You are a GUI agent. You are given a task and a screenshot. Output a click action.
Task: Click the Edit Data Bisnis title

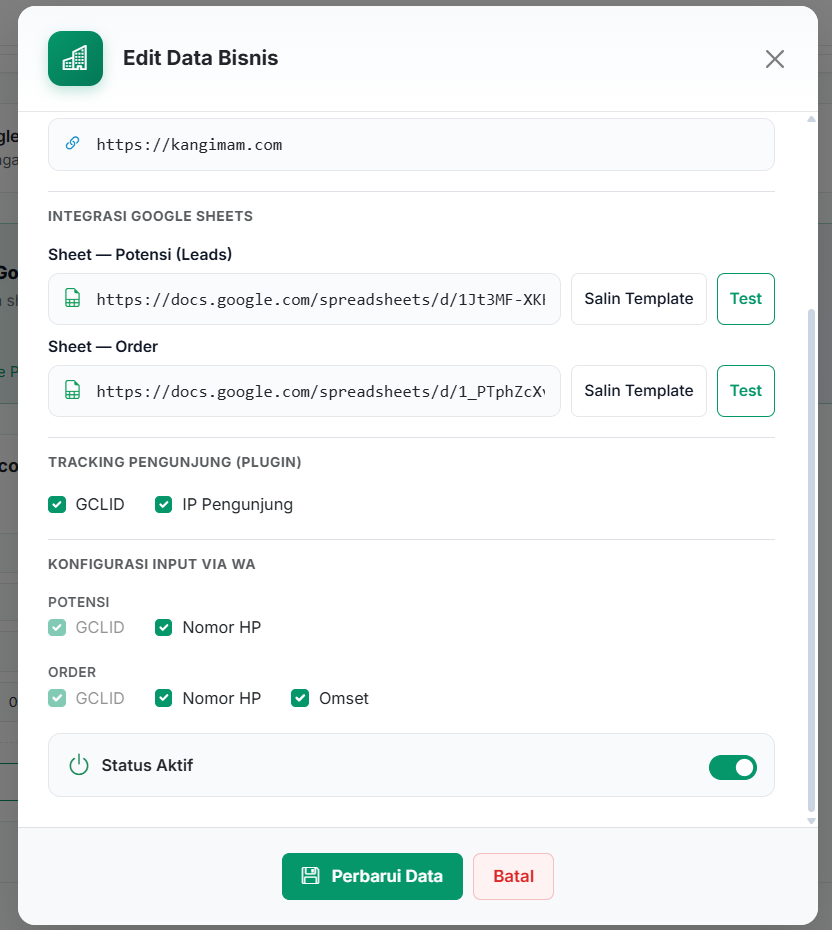tap(200, 58)
